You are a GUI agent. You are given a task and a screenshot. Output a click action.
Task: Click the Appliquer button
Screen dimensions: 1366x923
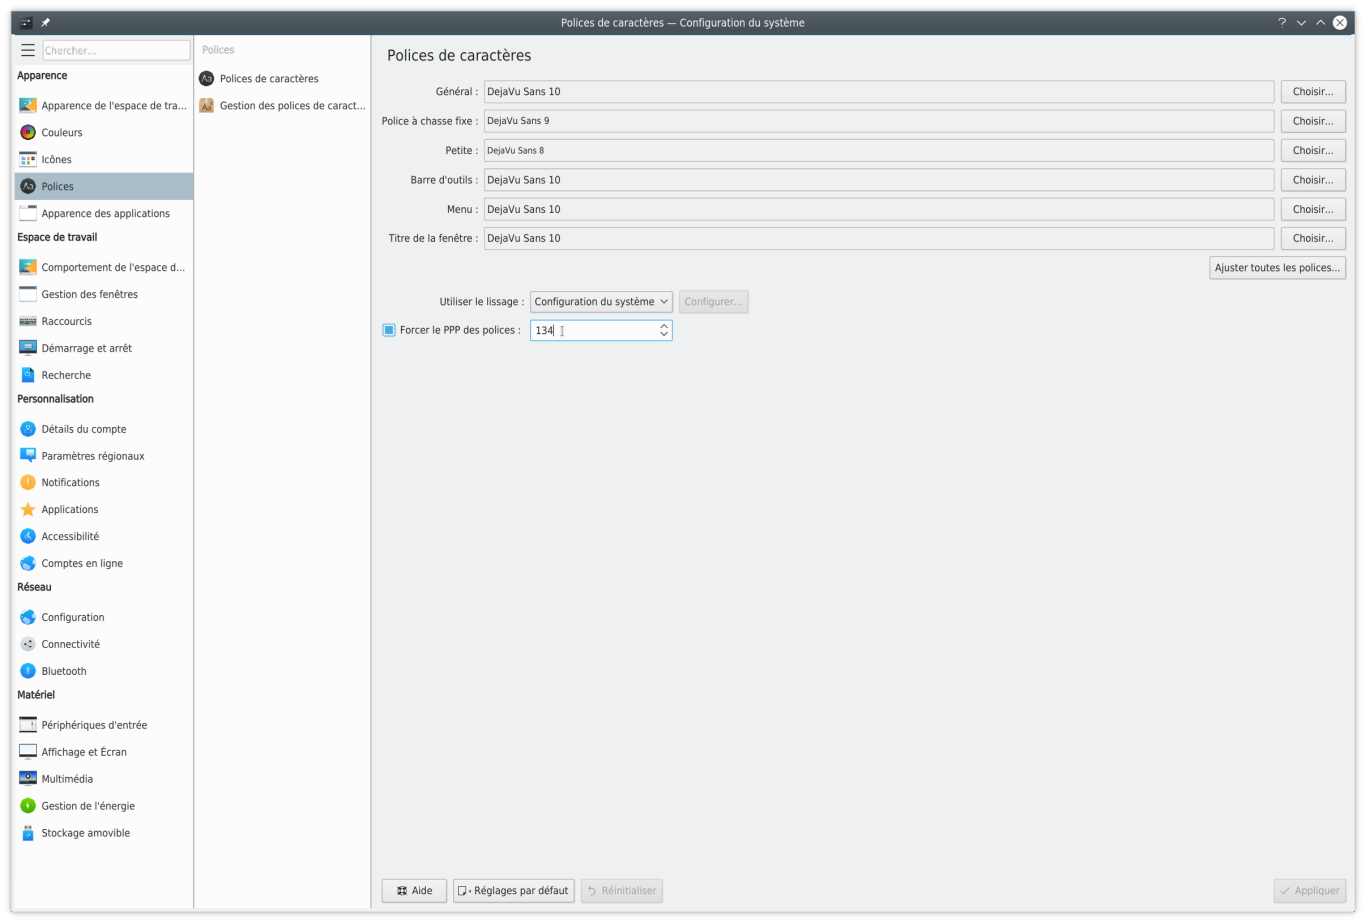pos(1310,891)
